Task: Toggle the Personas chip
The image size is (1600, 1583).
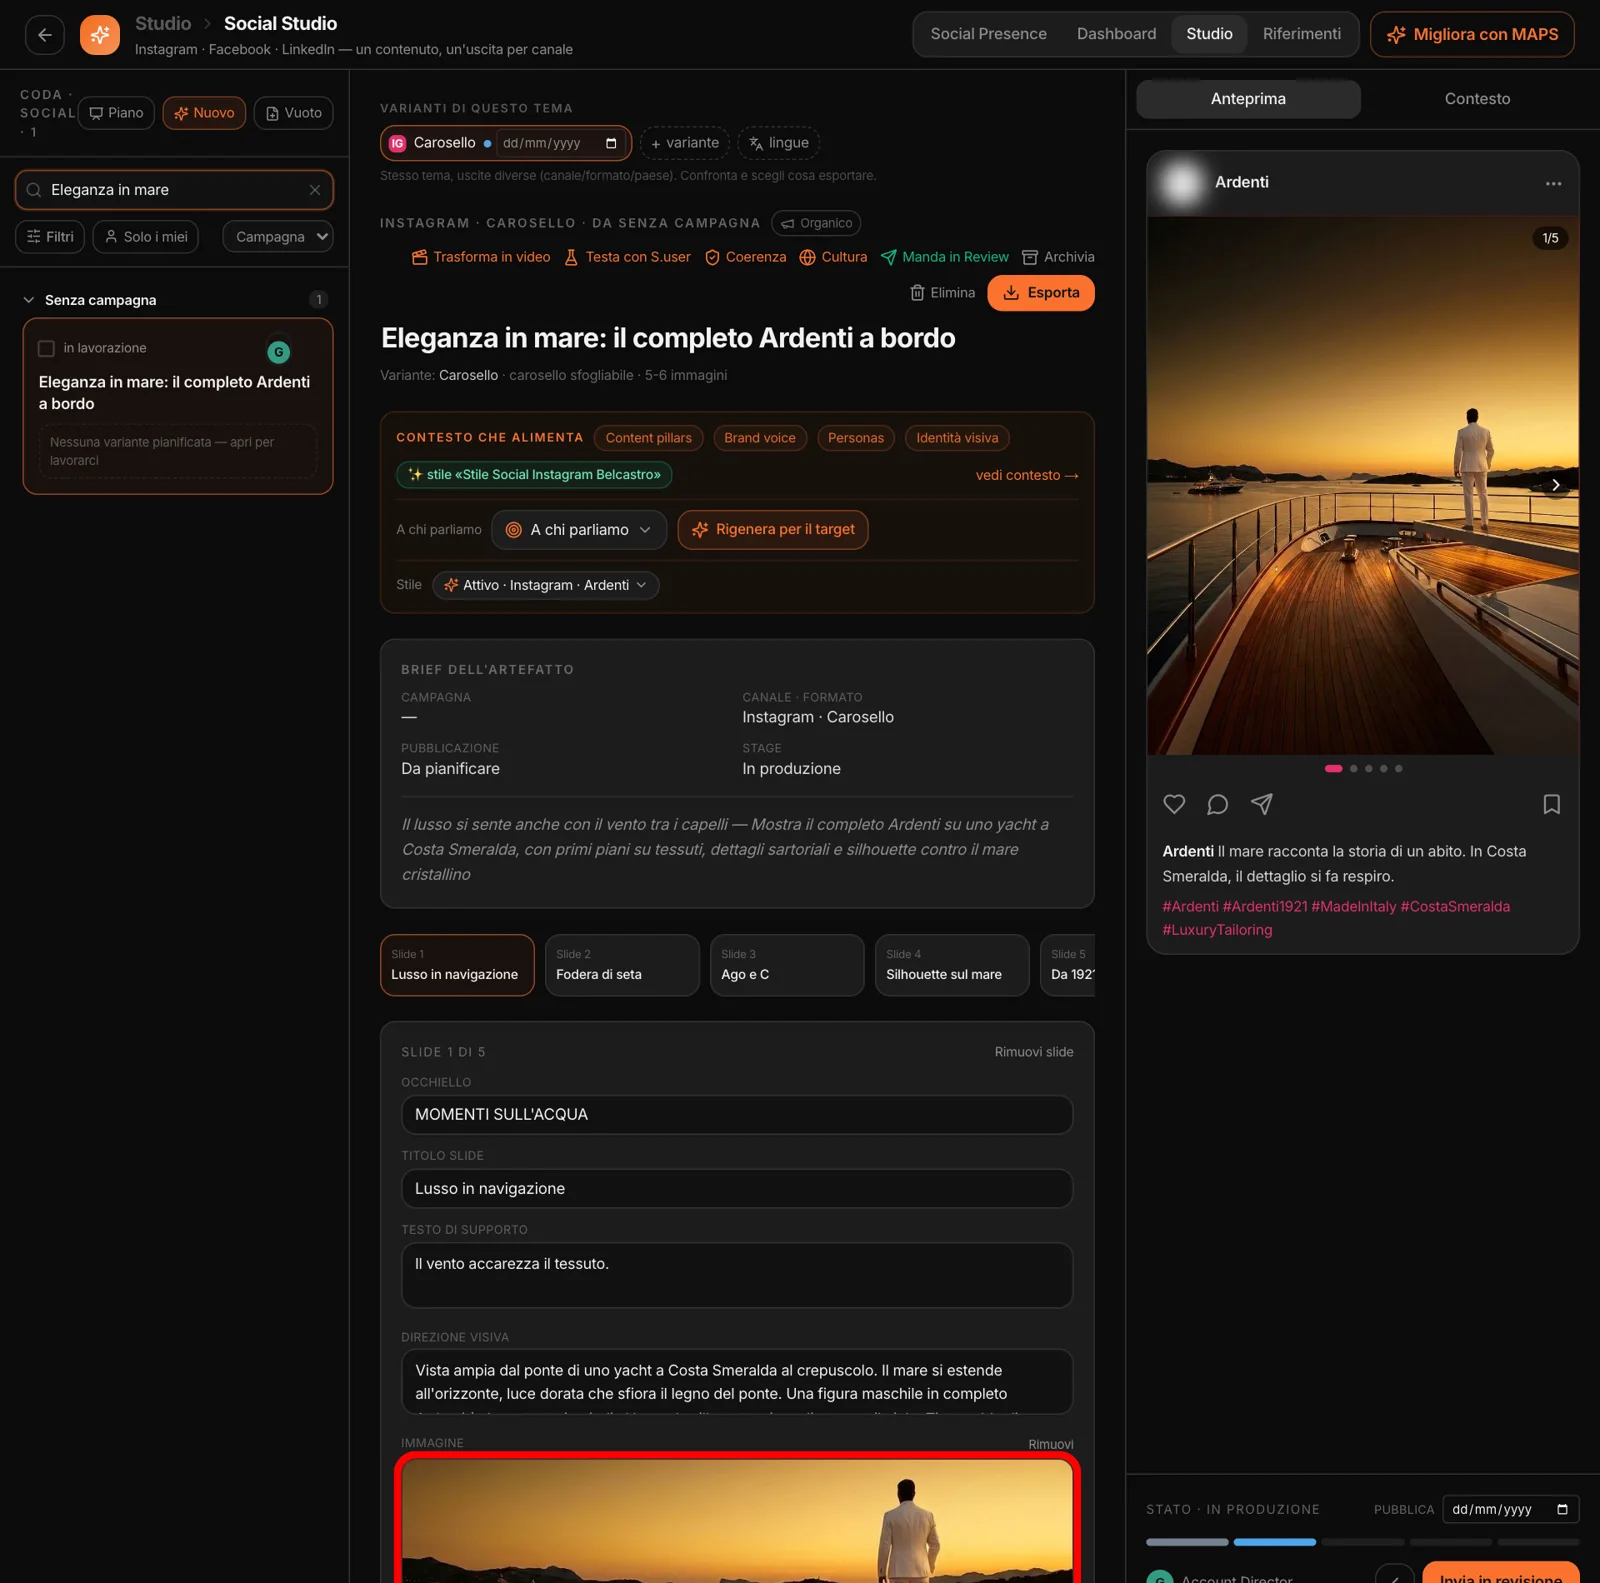Action: pyautogui.click(x=856, y=438)
